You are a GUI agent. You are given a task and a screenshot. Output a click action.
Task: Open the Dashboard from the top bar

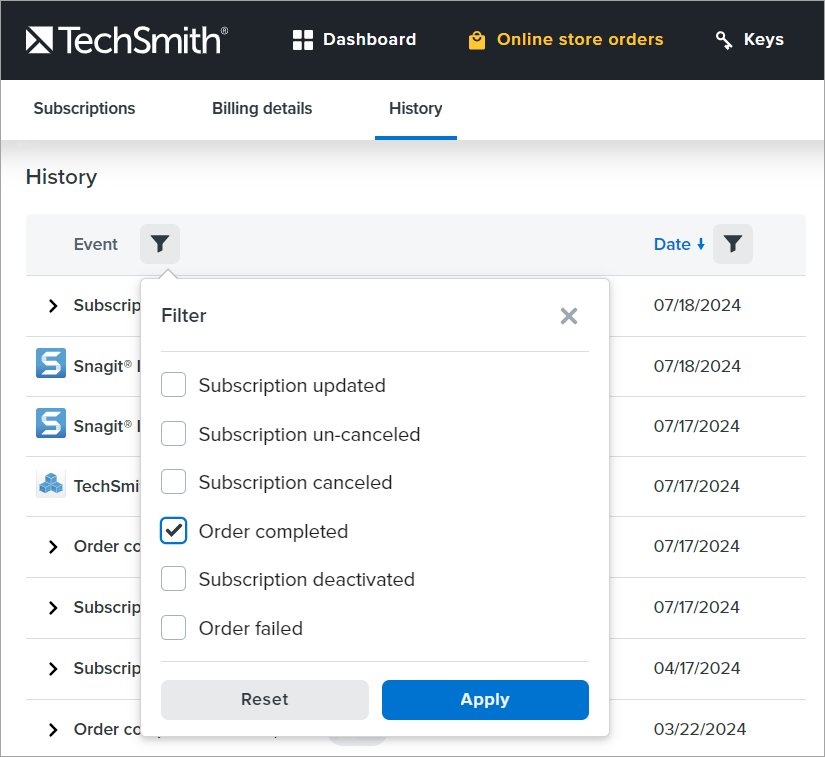click(354, 40)
